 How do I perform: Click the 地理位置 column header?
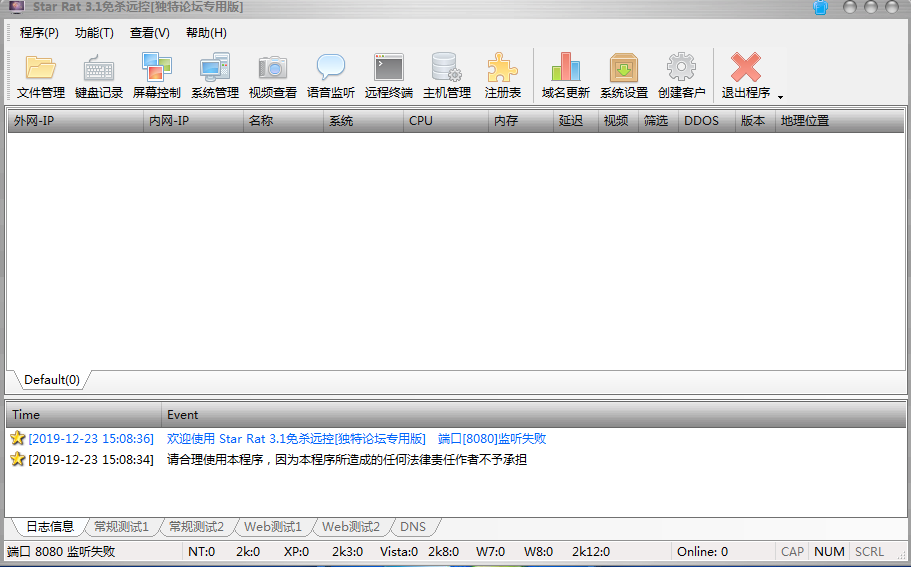click(x=840, y=121)
